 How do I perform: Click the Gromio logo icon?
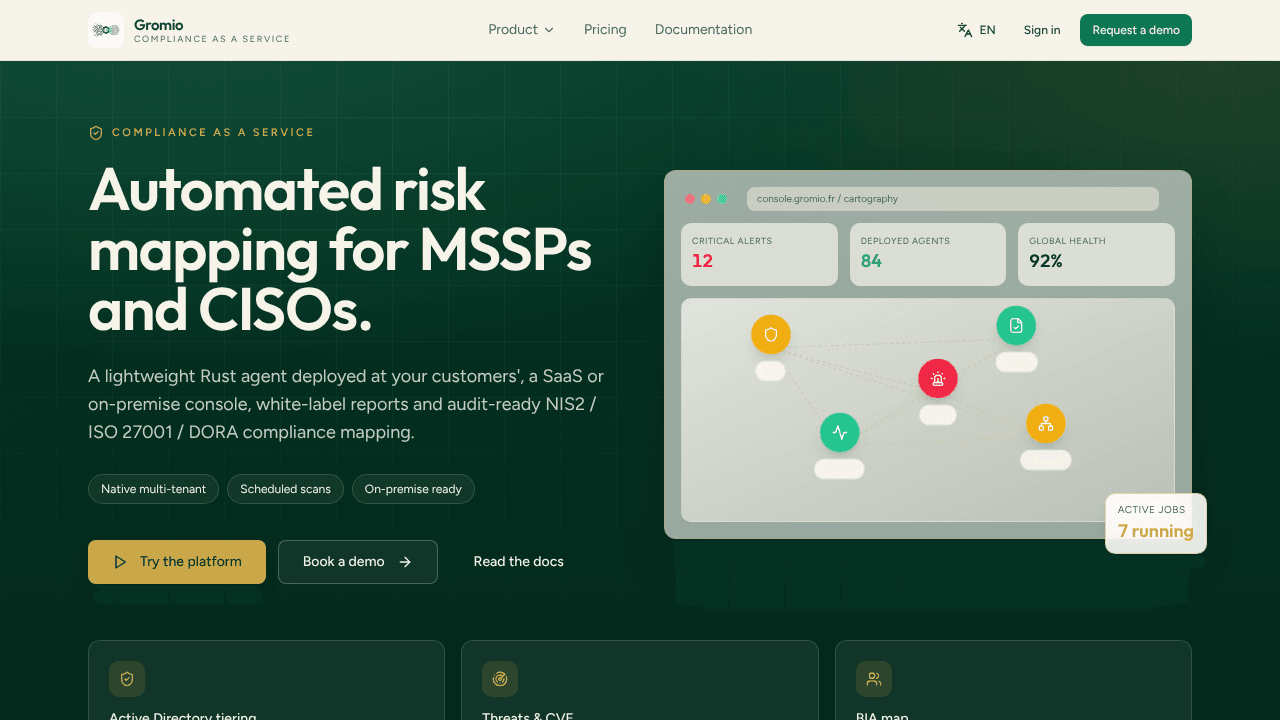(x=106, y=30)
